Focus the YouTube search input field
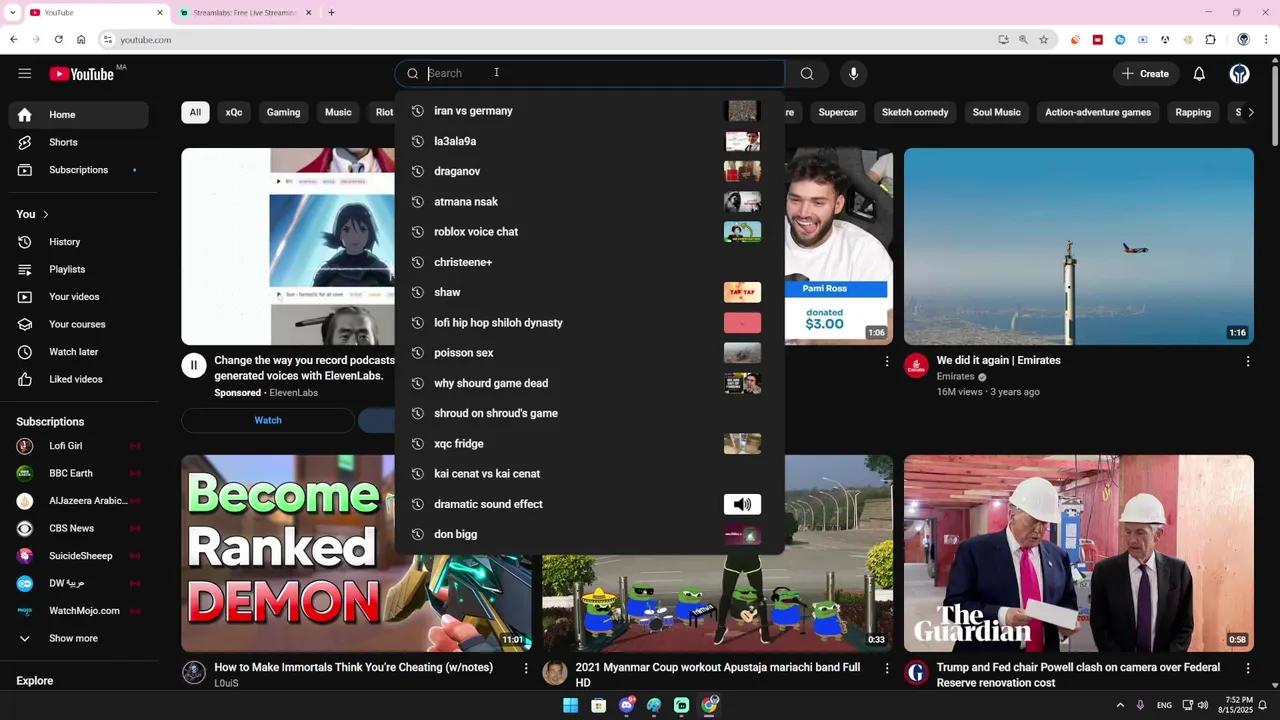 click(x=590, y=73)
